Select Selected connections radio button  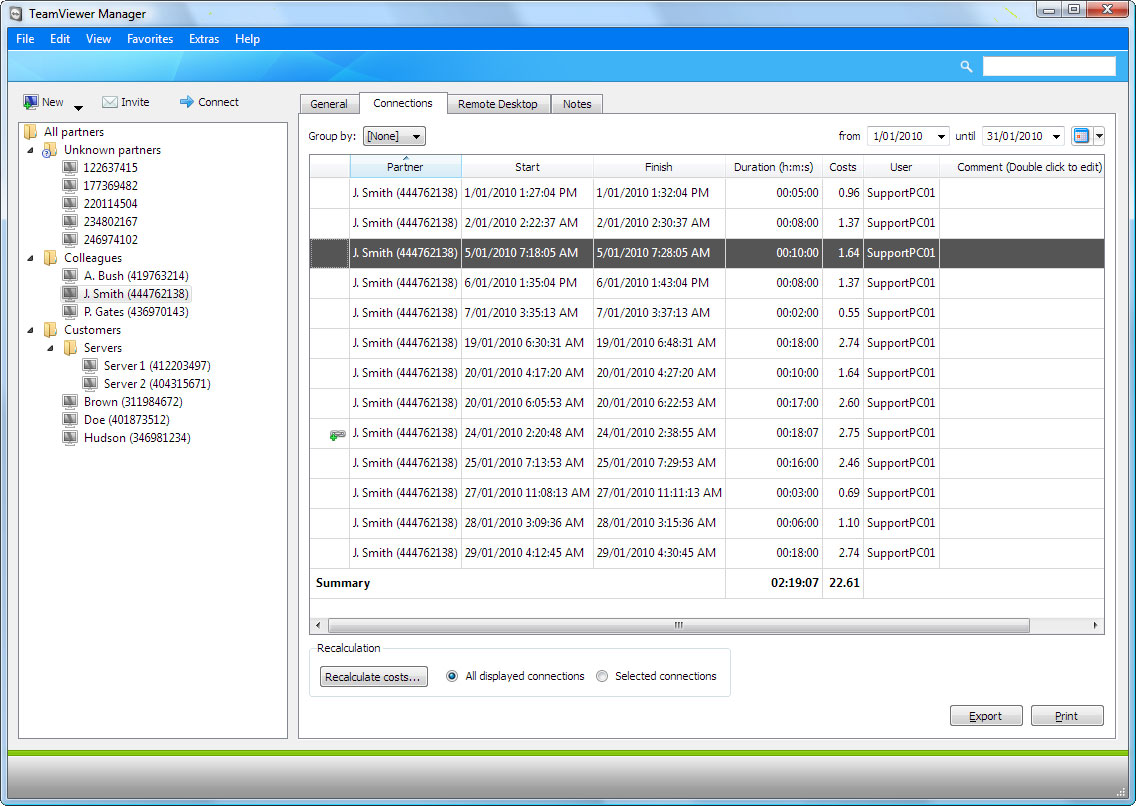click(601, 676)
